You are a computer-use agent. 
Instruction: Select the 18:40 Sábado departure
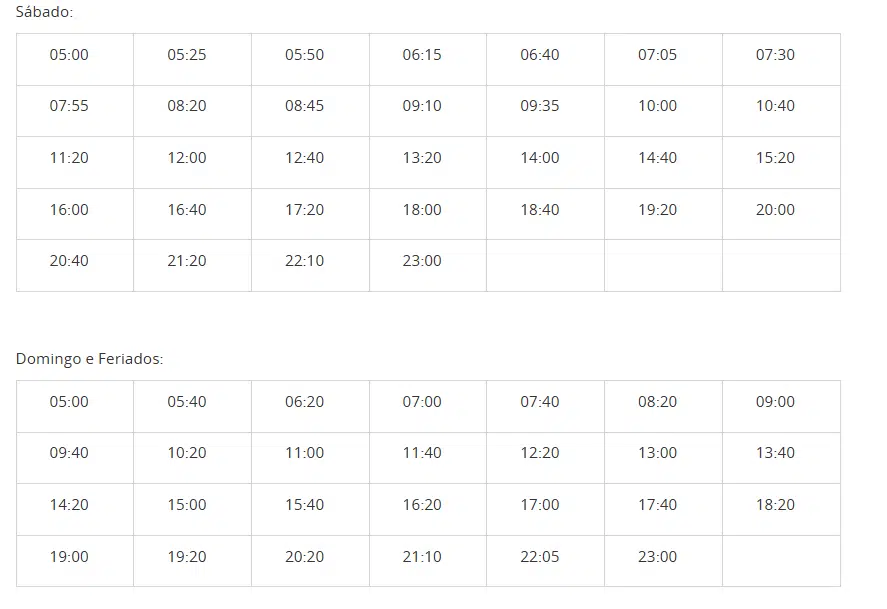[x=540, y=210]
